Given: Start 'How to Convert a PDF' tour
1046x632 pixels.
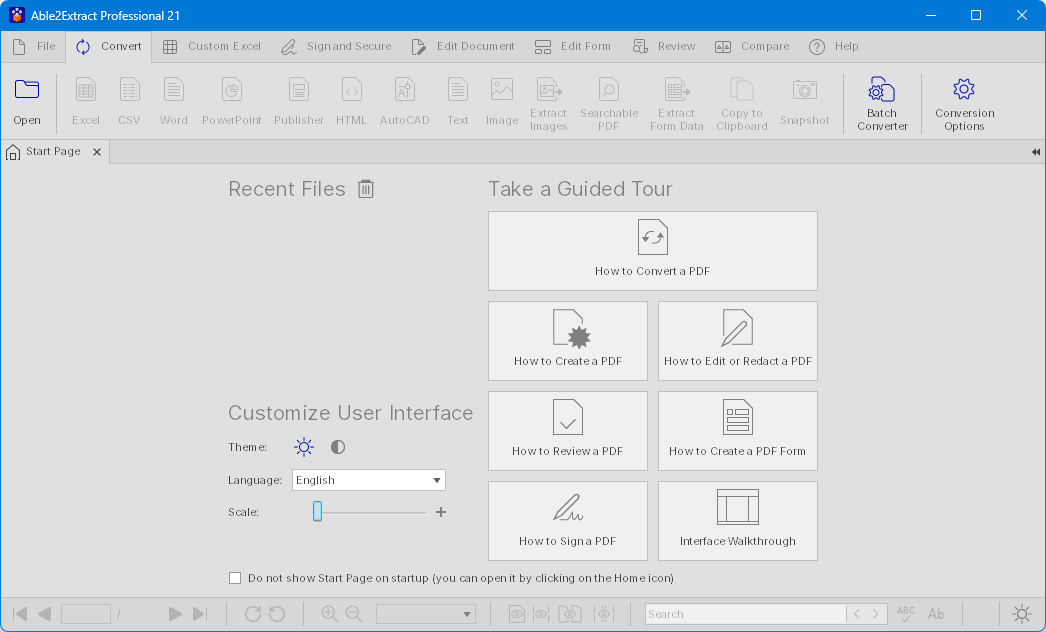Looking at the screenshot, I should (652, 250).
